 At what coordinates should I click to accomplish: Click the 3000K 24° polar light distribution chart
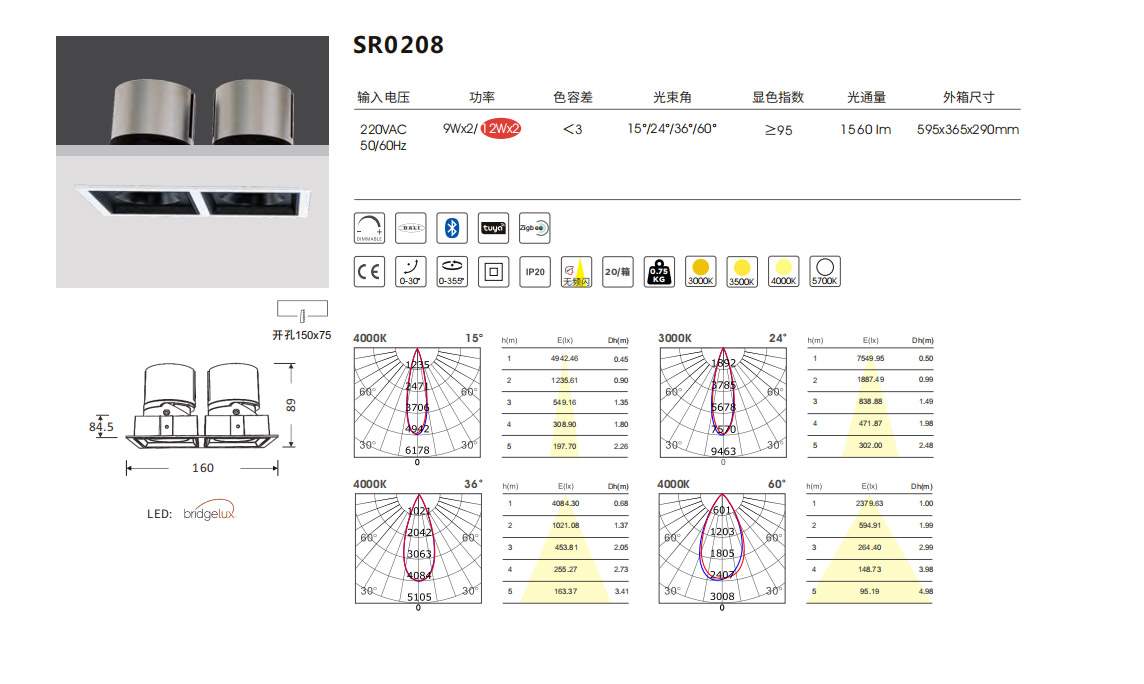[x=723, y=403]
